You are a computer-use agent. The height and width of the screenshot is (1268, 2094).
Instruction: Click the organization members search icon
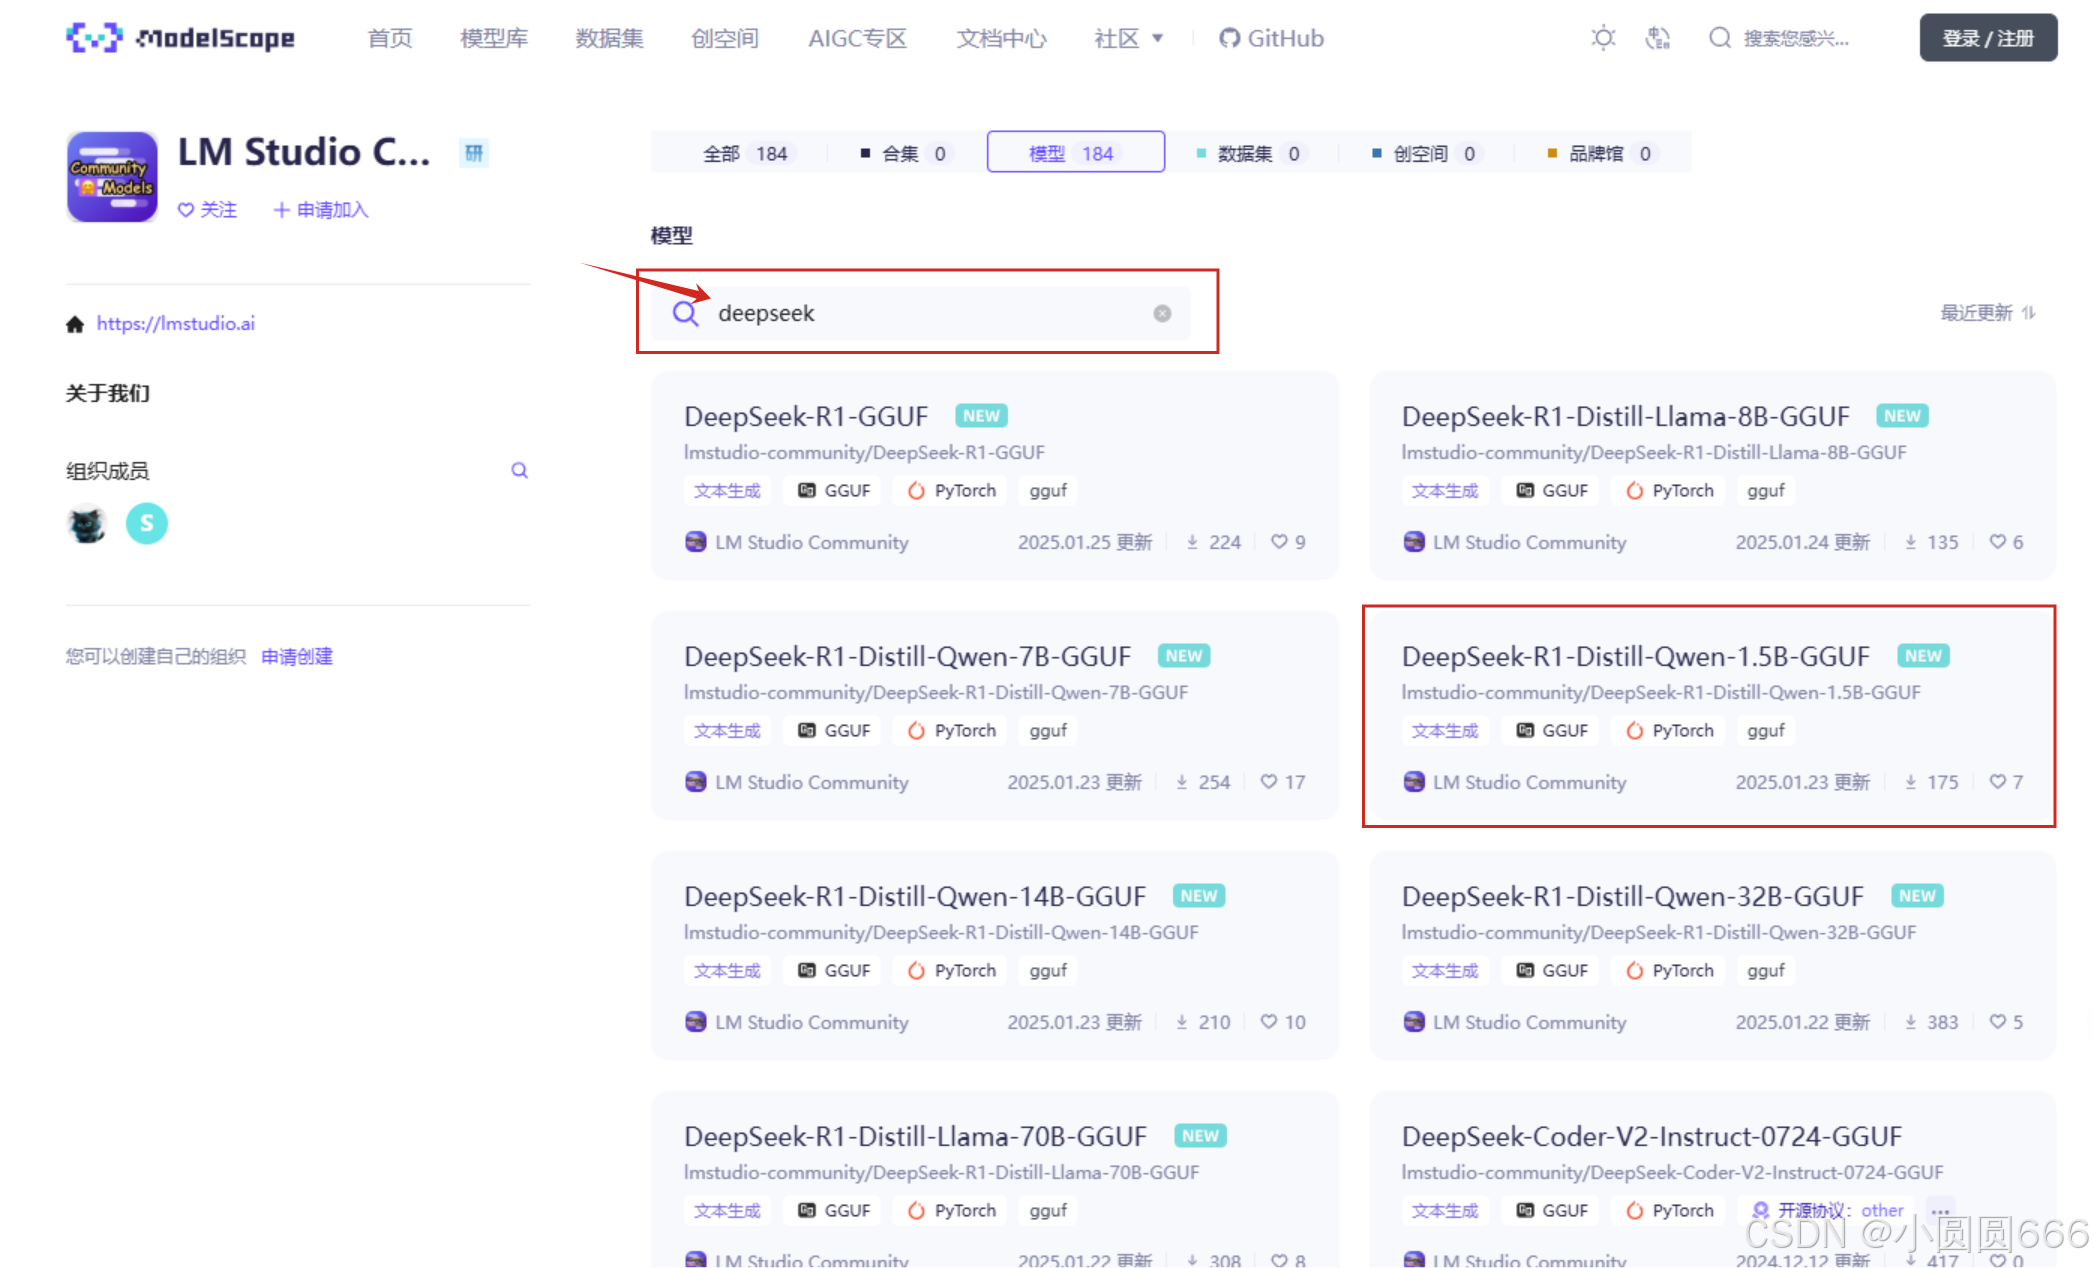[519, 470]
